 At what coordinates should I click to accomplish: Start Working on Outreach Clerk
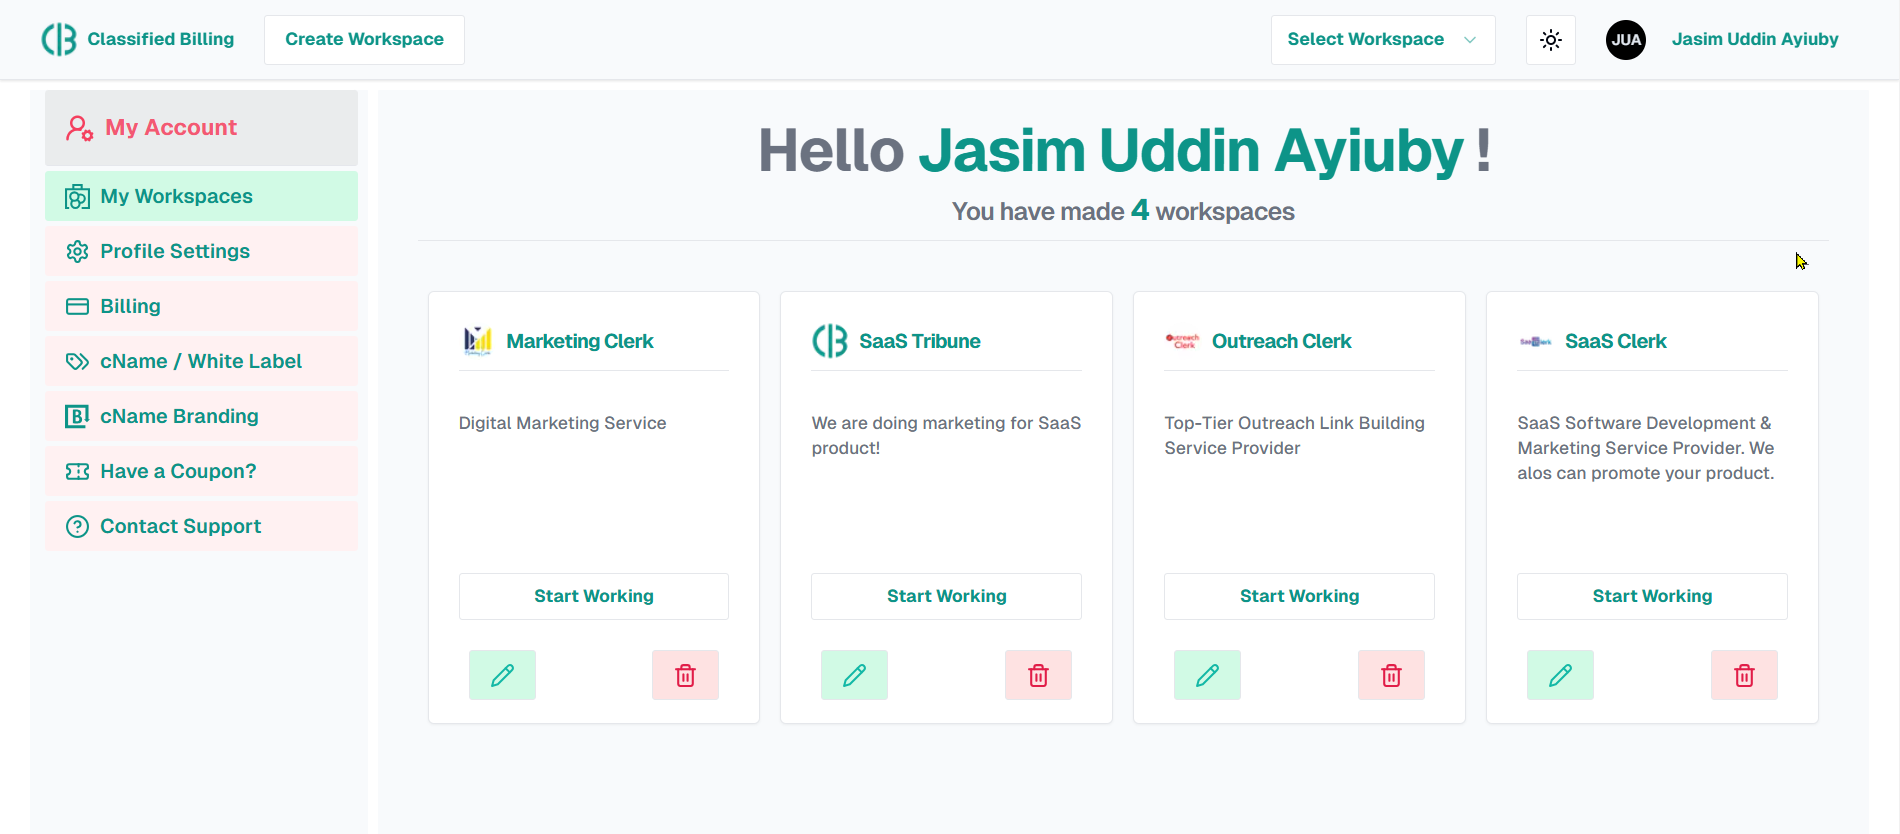tap(1299, 596)
